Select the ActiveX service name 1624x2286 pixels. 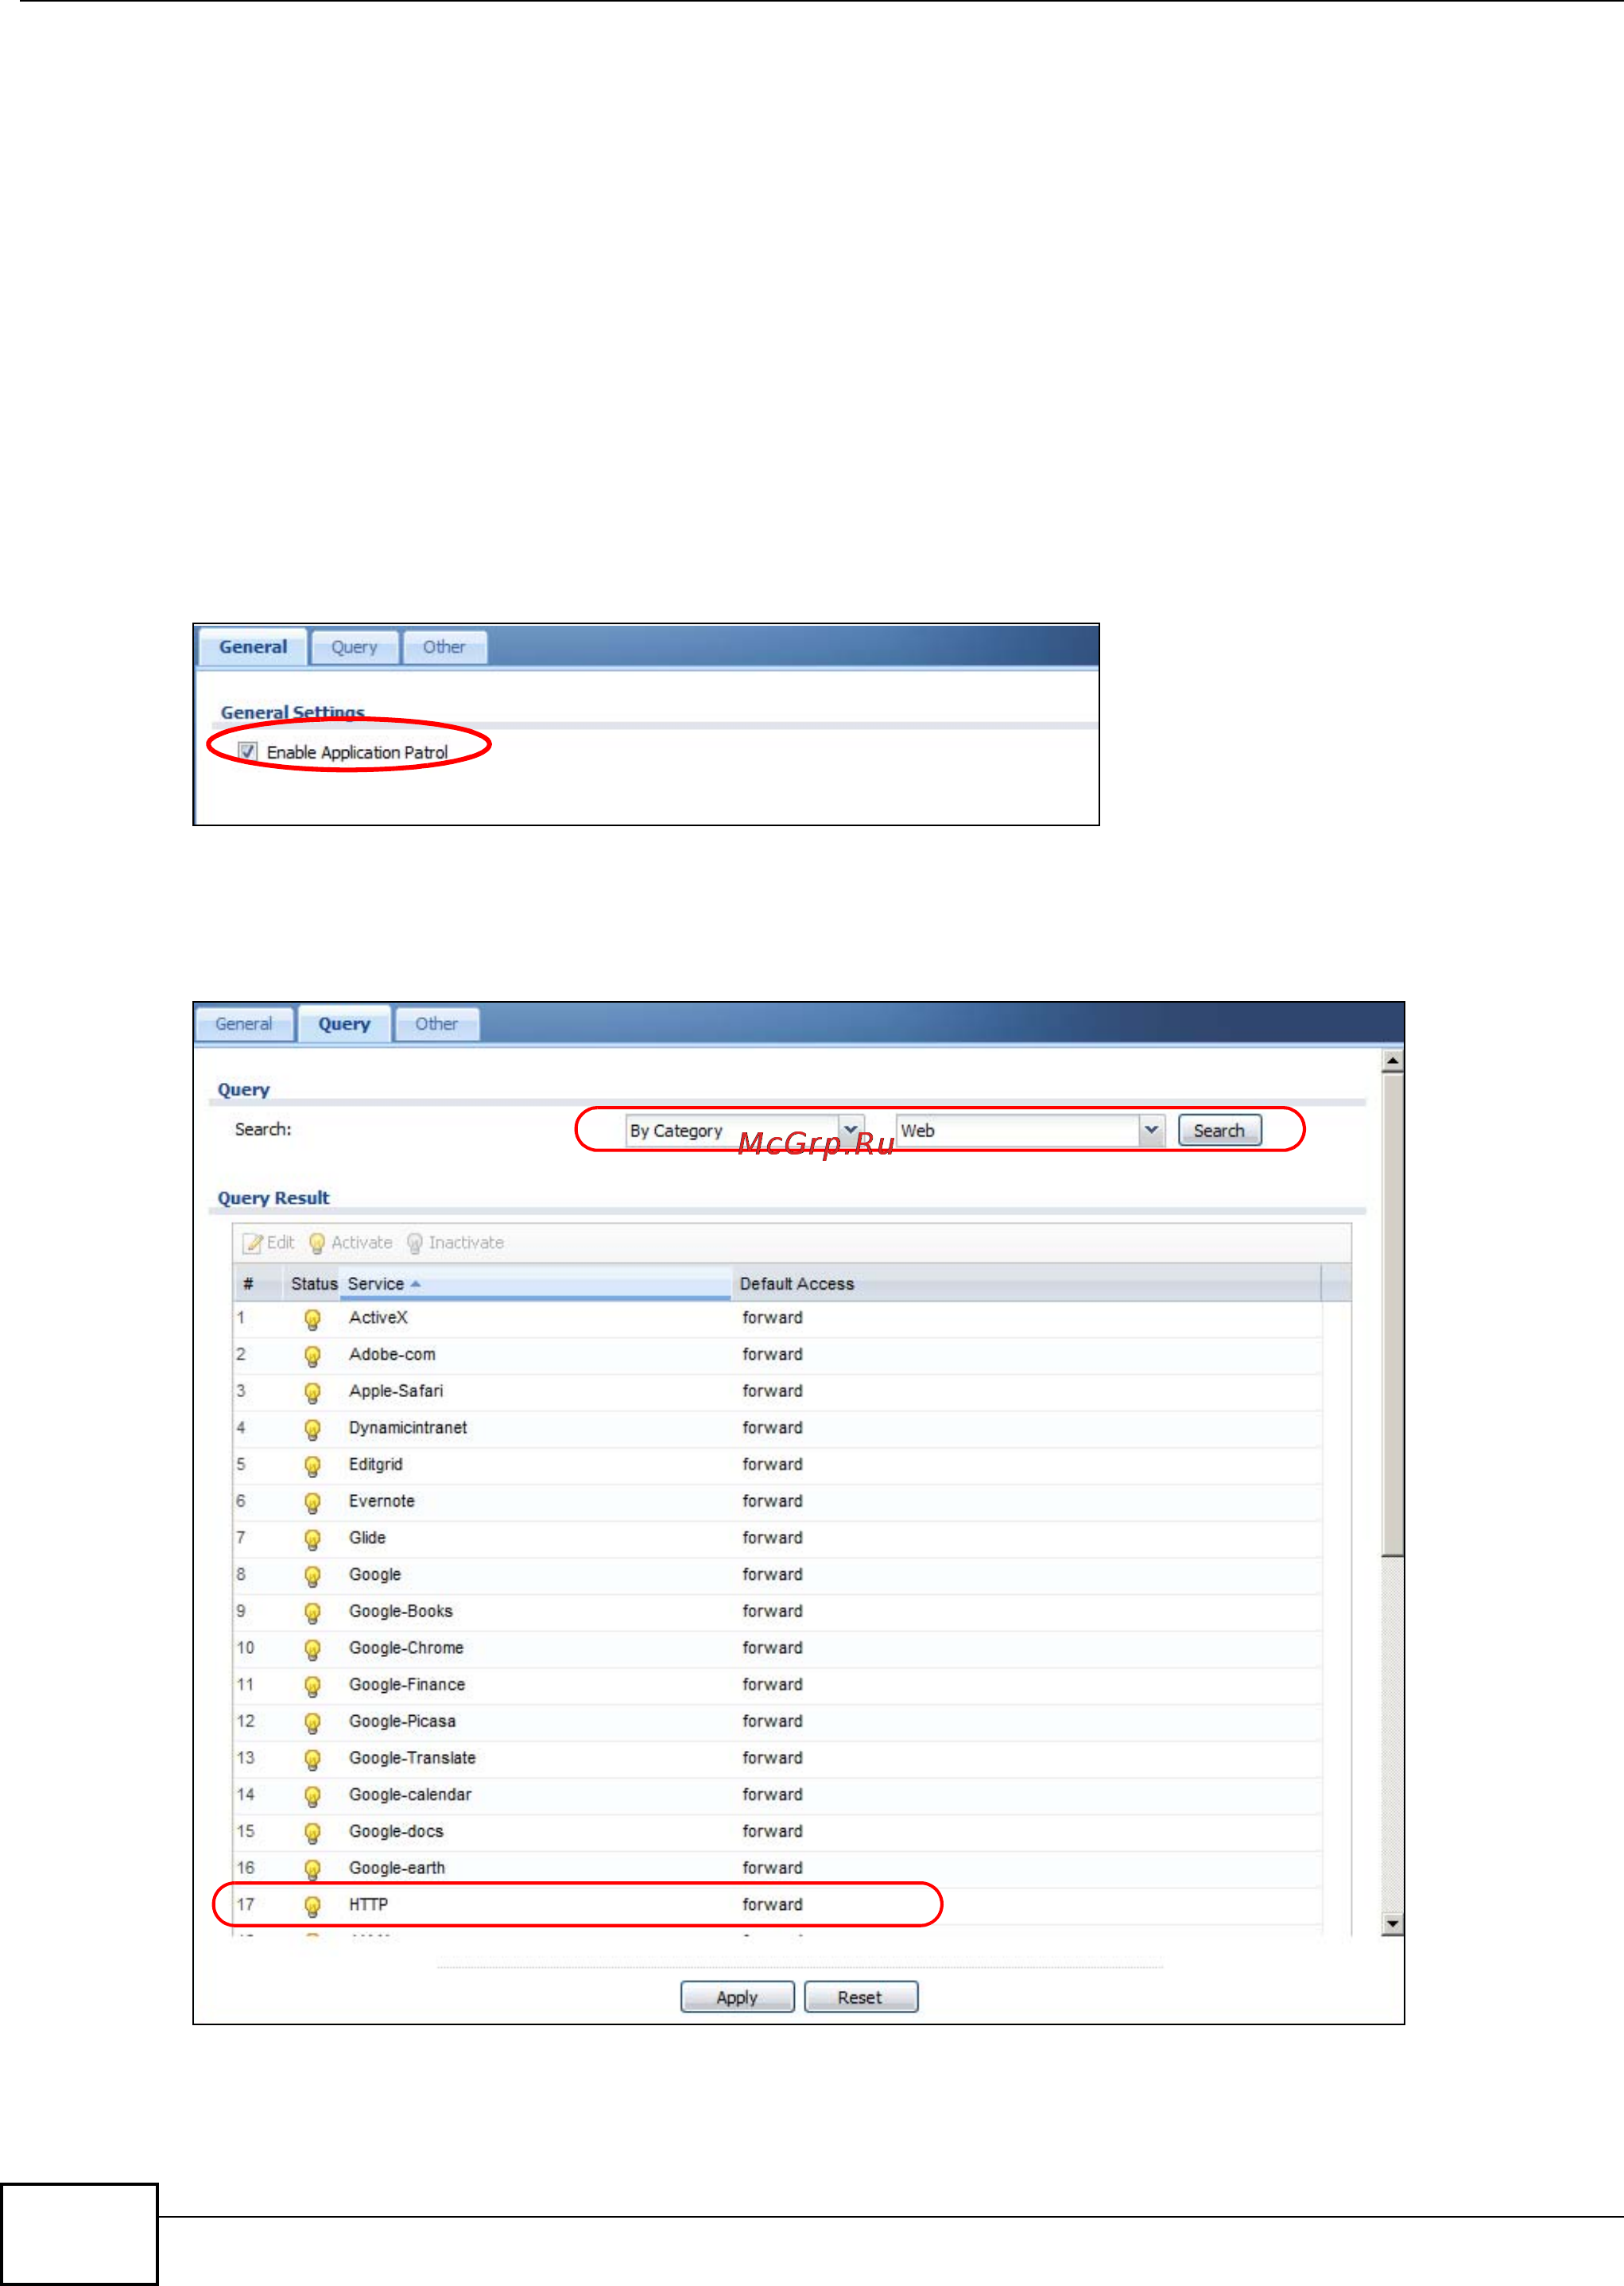click(x=378, y=1318)
